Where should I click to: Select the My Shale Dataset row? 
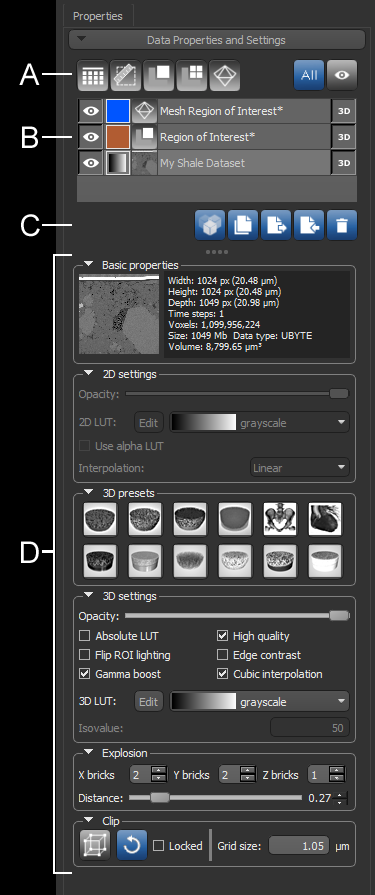pos(217,163)
